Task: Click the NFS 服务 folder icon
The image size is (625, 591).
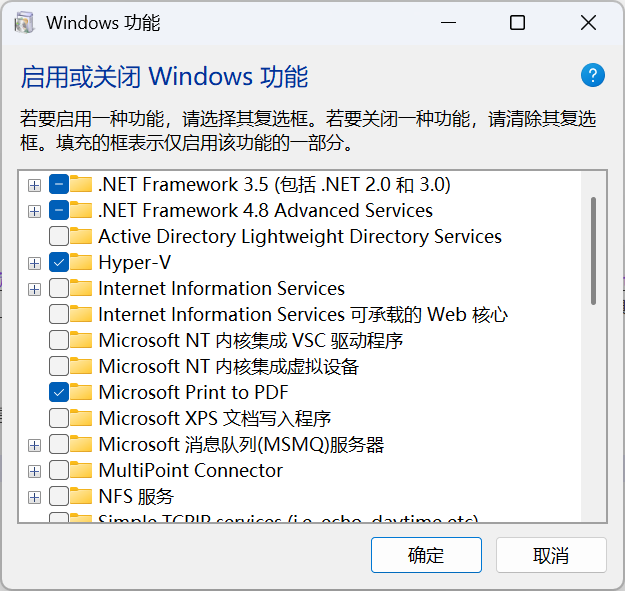Action: (82, 497)
